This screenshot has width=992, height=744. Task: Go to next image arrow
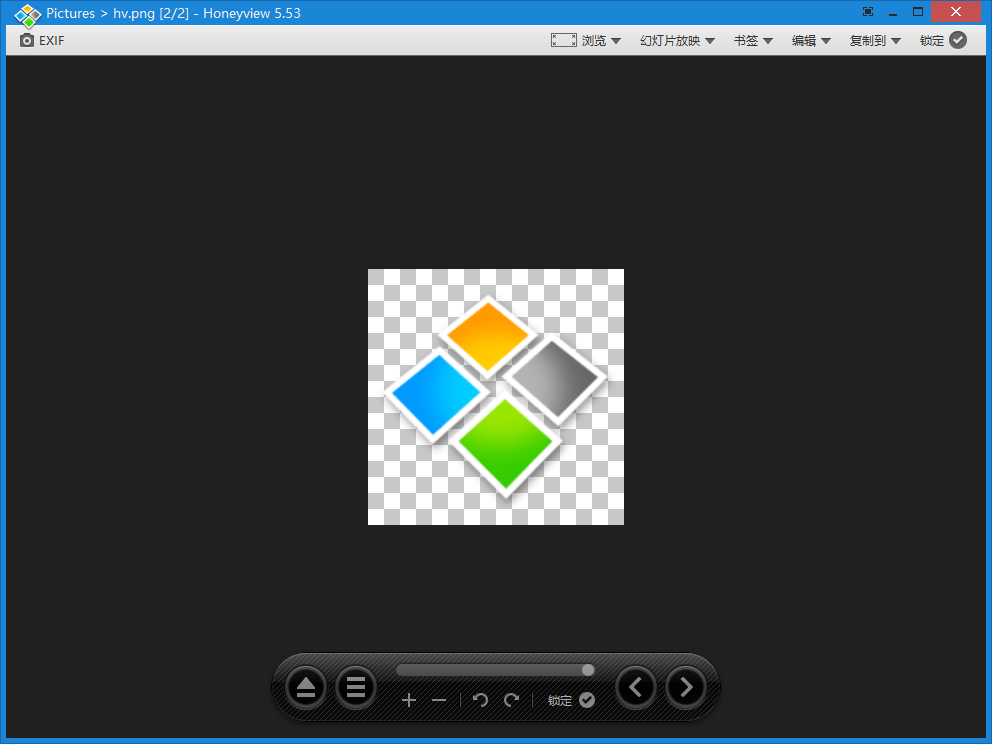tap(686, 687)
